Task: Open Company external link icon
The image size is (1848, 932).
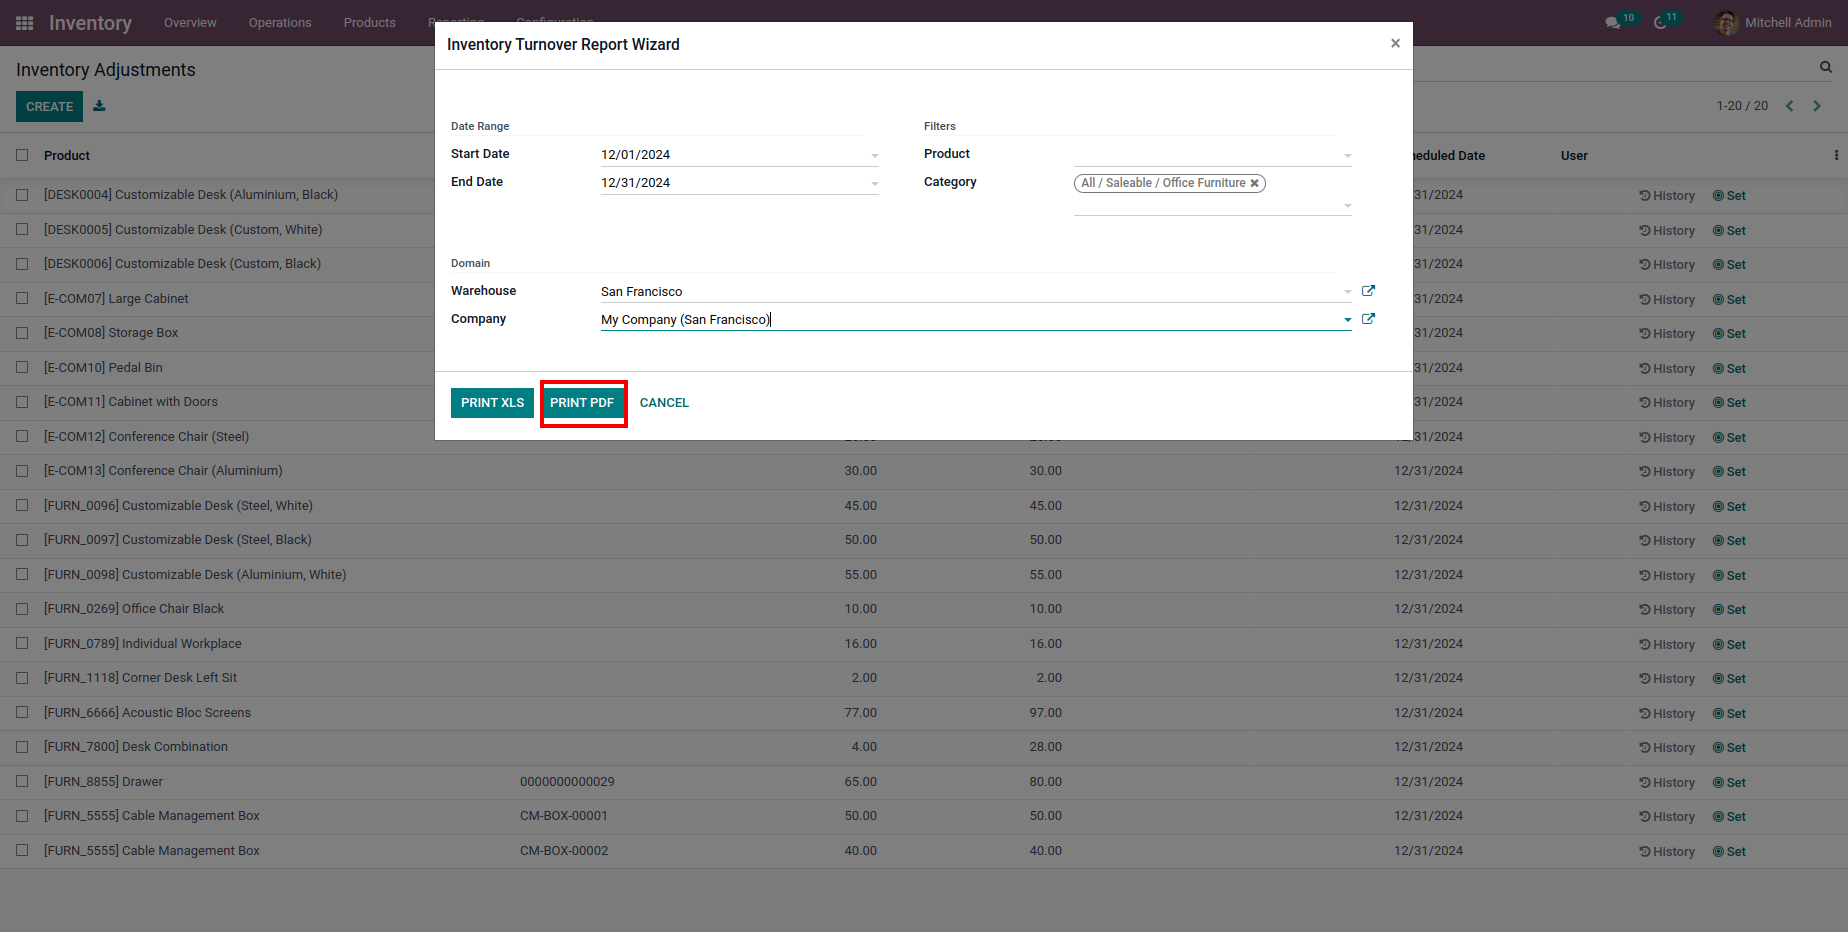Action: (1369, 319)
